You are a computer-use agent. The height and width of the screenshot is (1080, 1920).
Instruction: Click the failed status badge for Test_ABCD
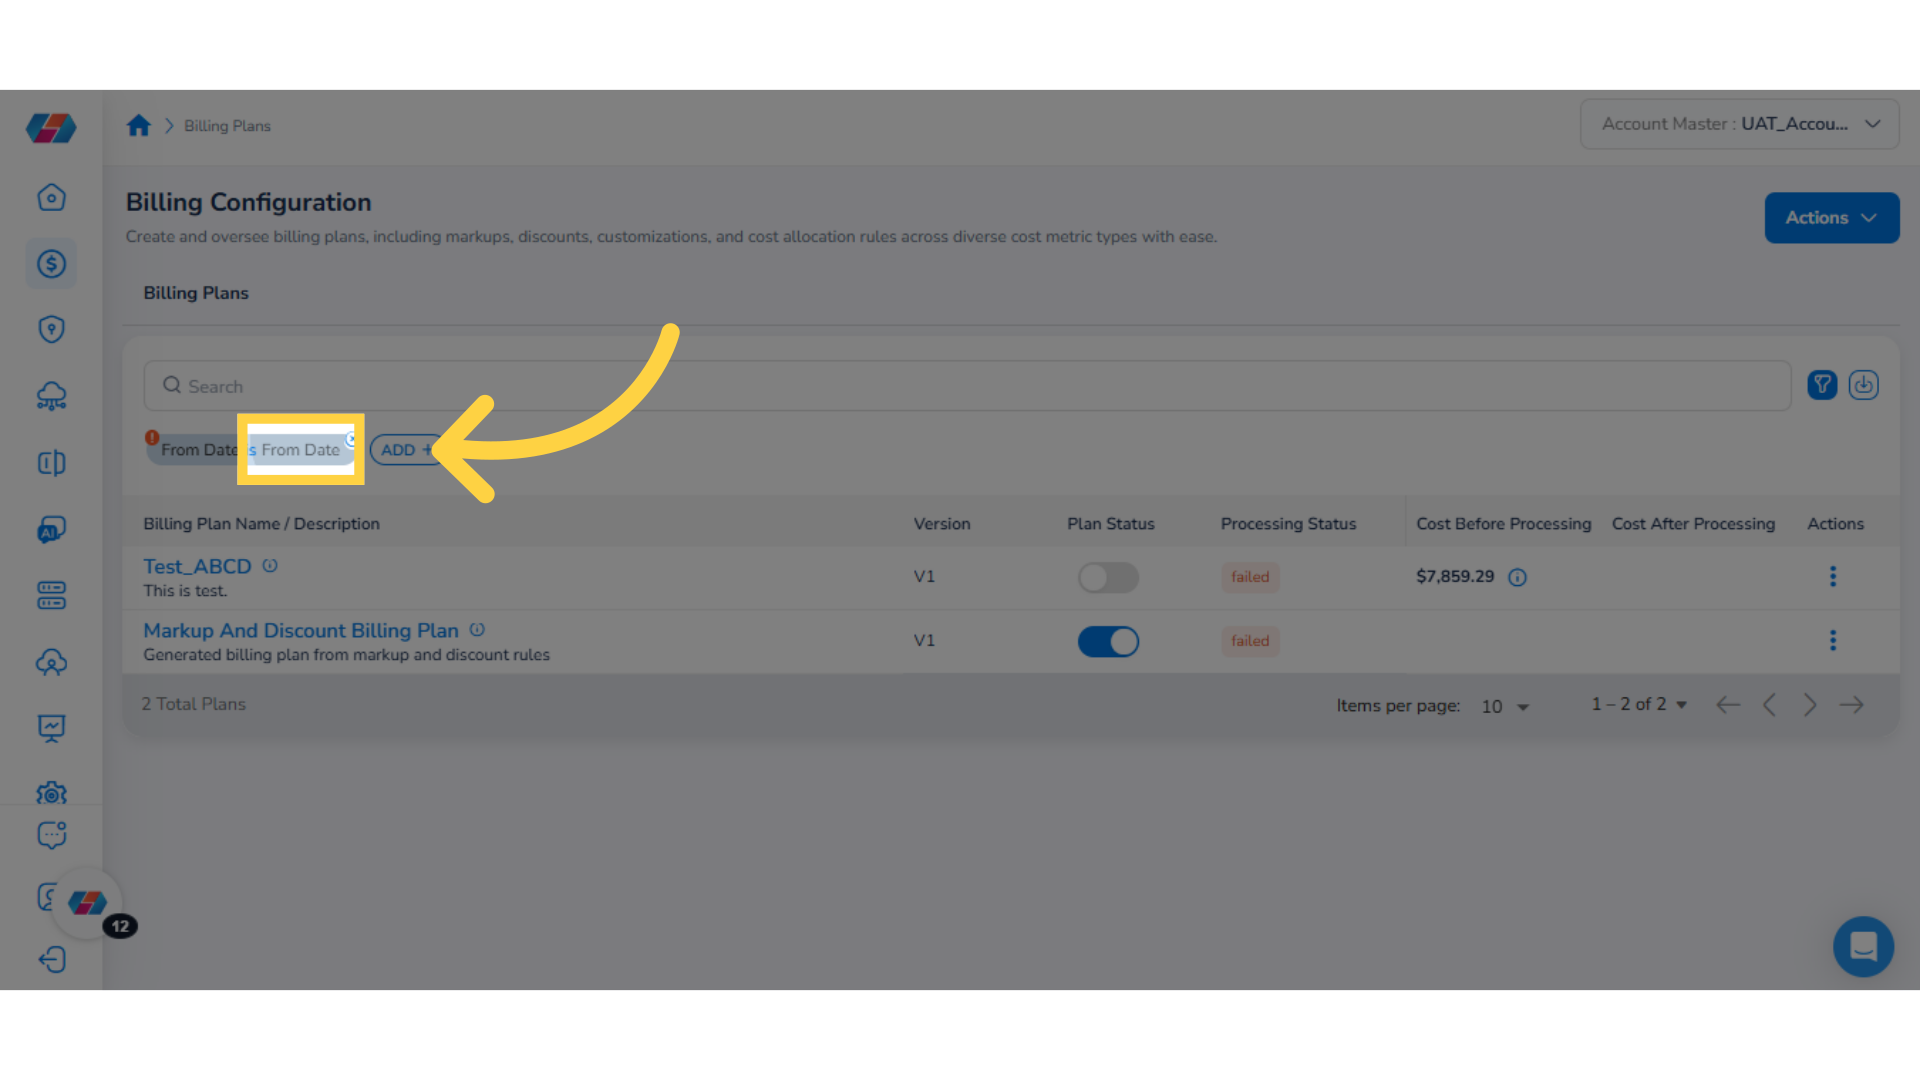(x=1250, y=577)
